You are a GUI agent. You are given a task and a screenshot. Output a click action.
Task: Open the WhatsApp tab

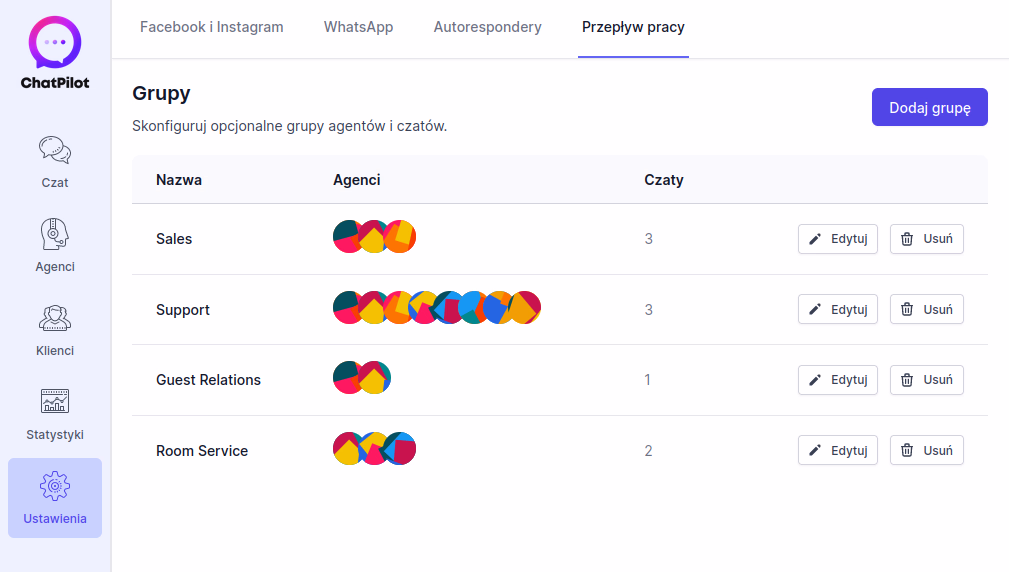pyautogui.click(x=358, y=27)
